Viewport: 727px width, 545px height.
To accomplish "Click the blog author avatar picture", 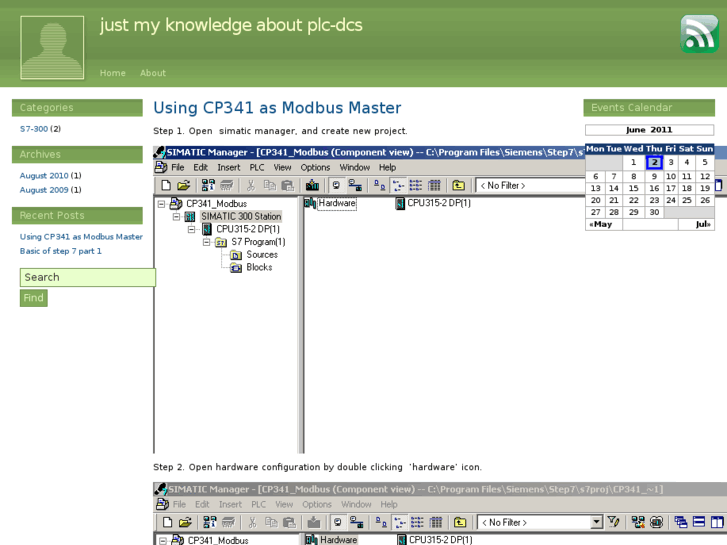I will 52,48.
